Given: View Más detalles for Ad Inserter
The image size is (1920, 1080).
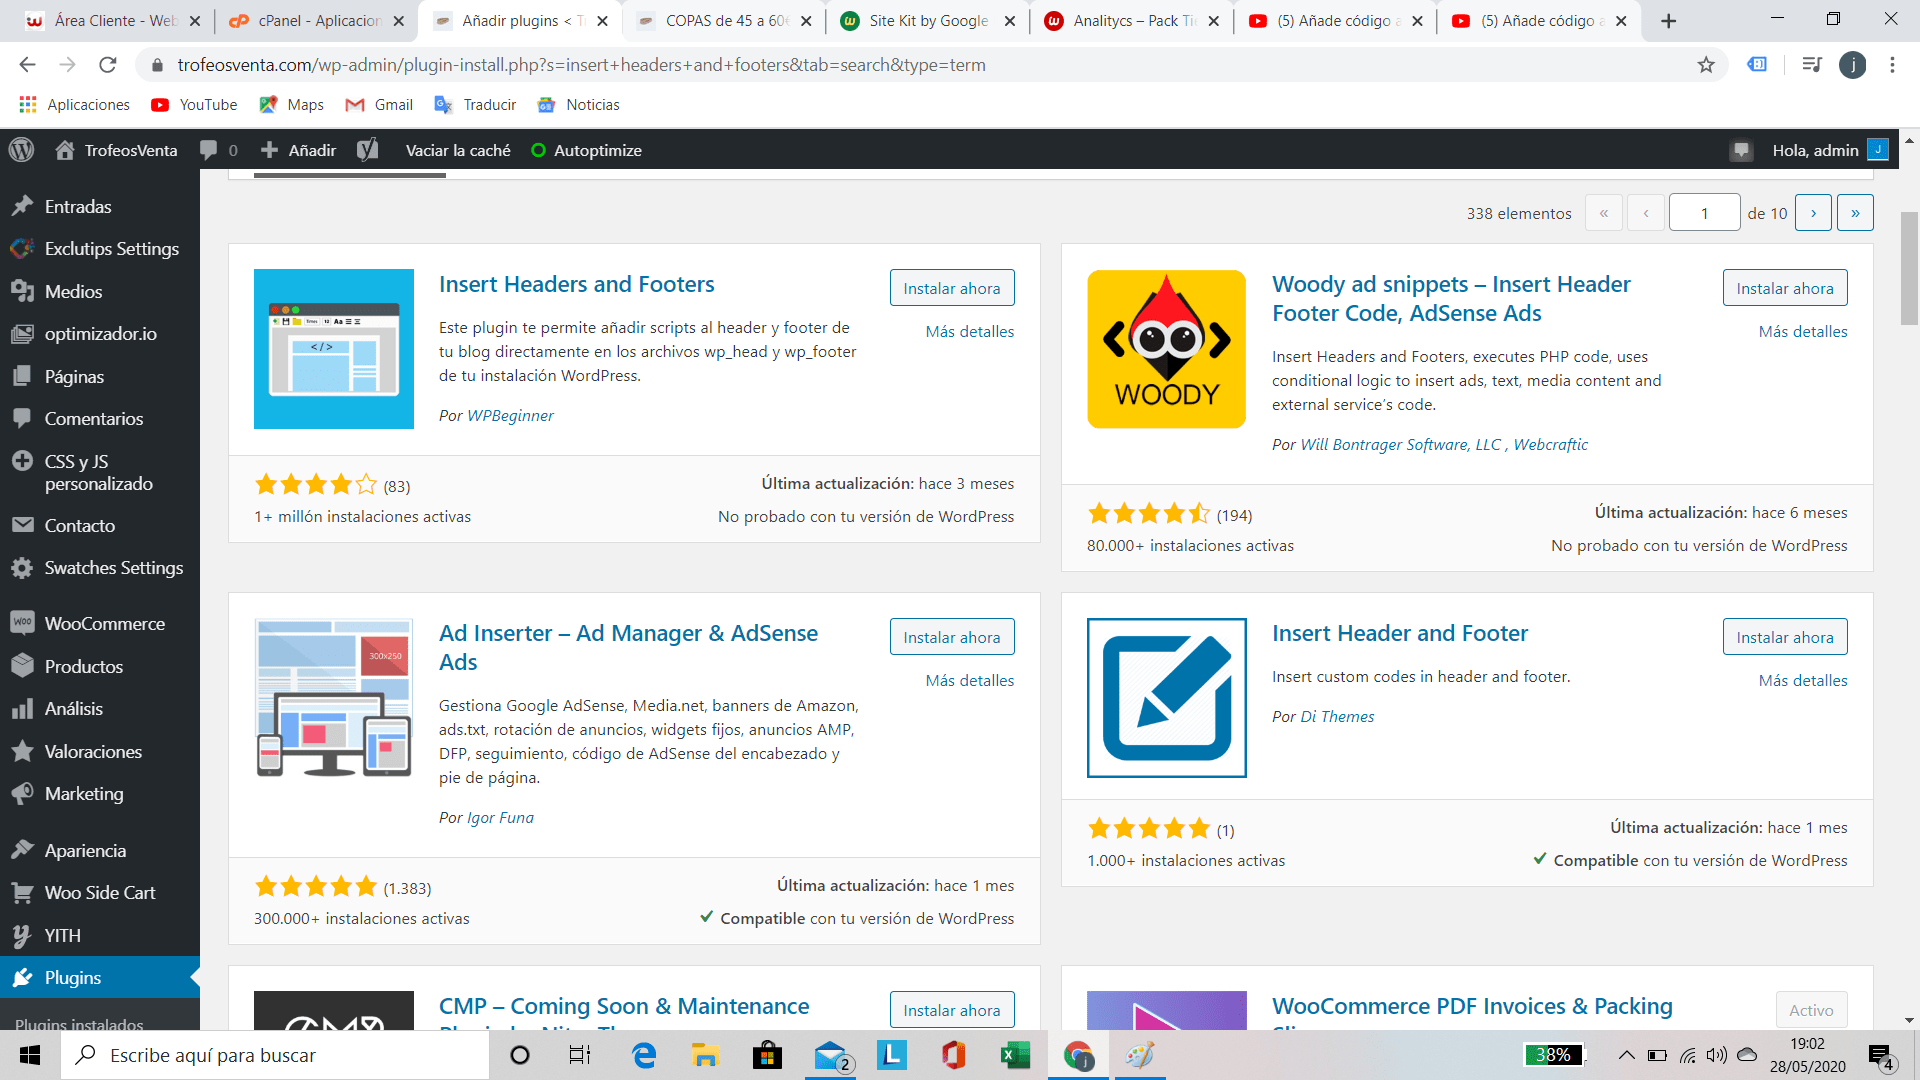Looking at the screenshot, I should 969,680.
